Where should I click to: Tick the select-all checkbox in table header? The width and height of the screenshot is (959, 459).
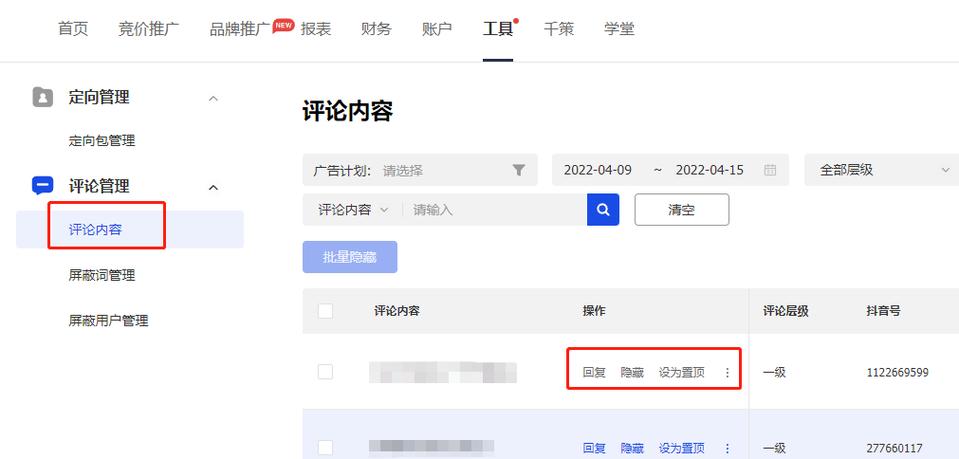pyautogui.click(x=325, y=311)
